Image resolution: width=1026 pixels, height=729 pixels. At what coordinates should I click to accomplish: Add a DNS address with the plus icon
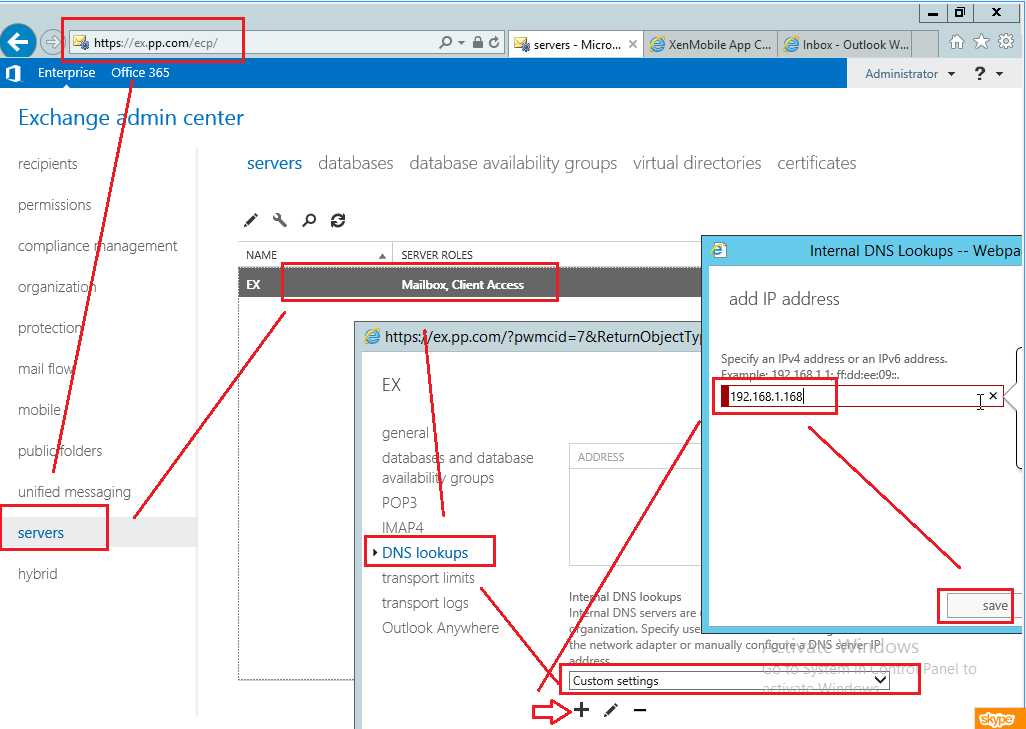pos(581,709)
